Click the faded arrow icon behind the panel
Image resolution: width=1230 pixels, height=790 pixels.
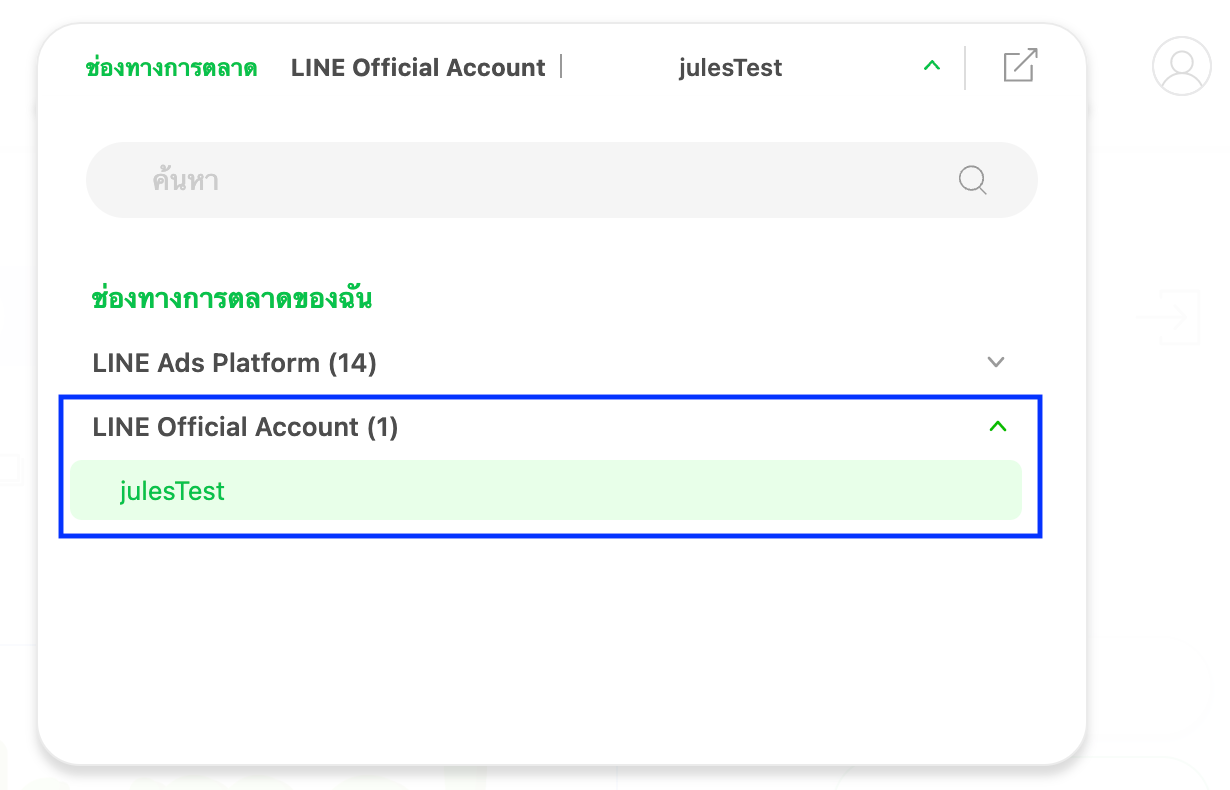[x=1167, y=318]
